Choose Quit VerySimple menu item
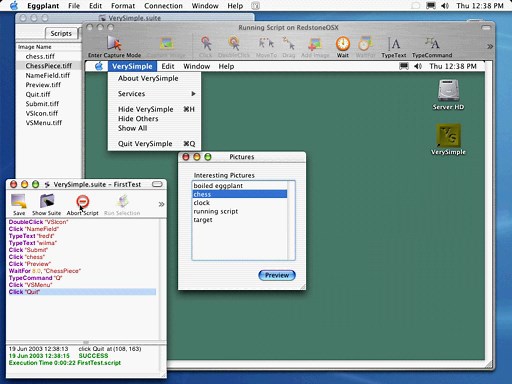 (x=154, y=144)
